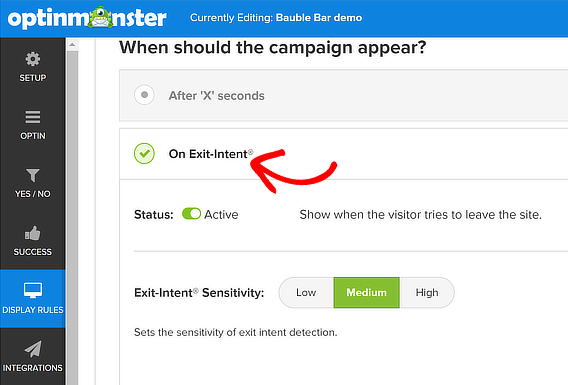Click the scrollbar up arrow
Viewport: 568px width, 385px height.
(72, 45)
